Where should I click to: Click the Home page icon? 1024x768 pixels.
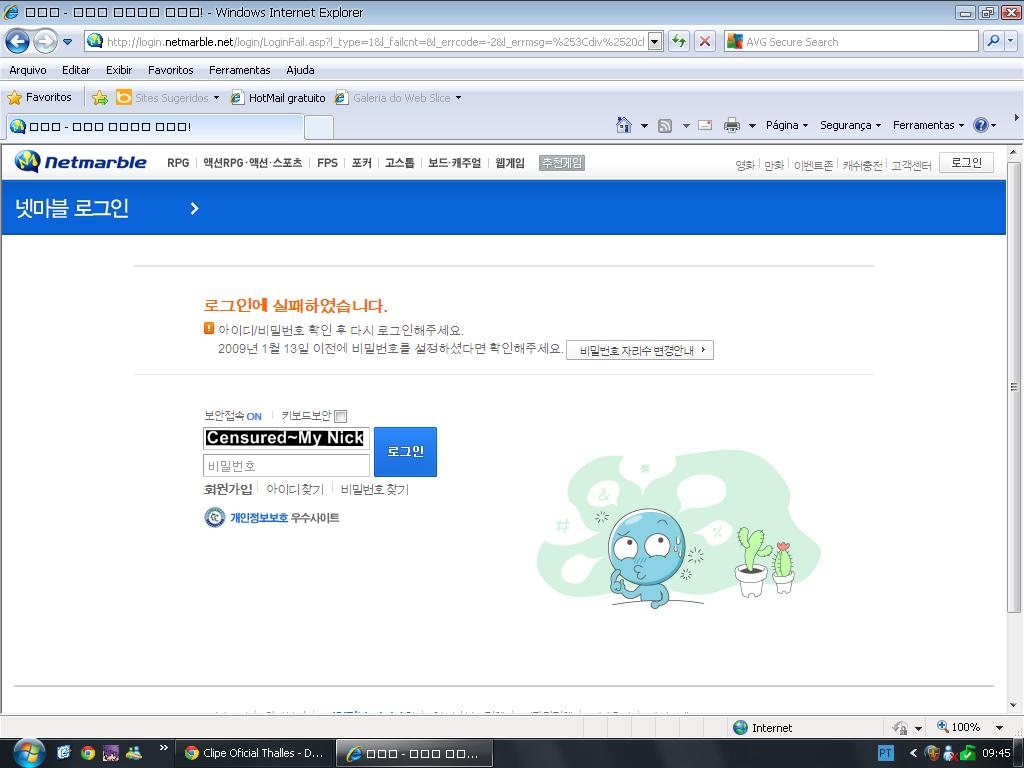click(624, 125)
